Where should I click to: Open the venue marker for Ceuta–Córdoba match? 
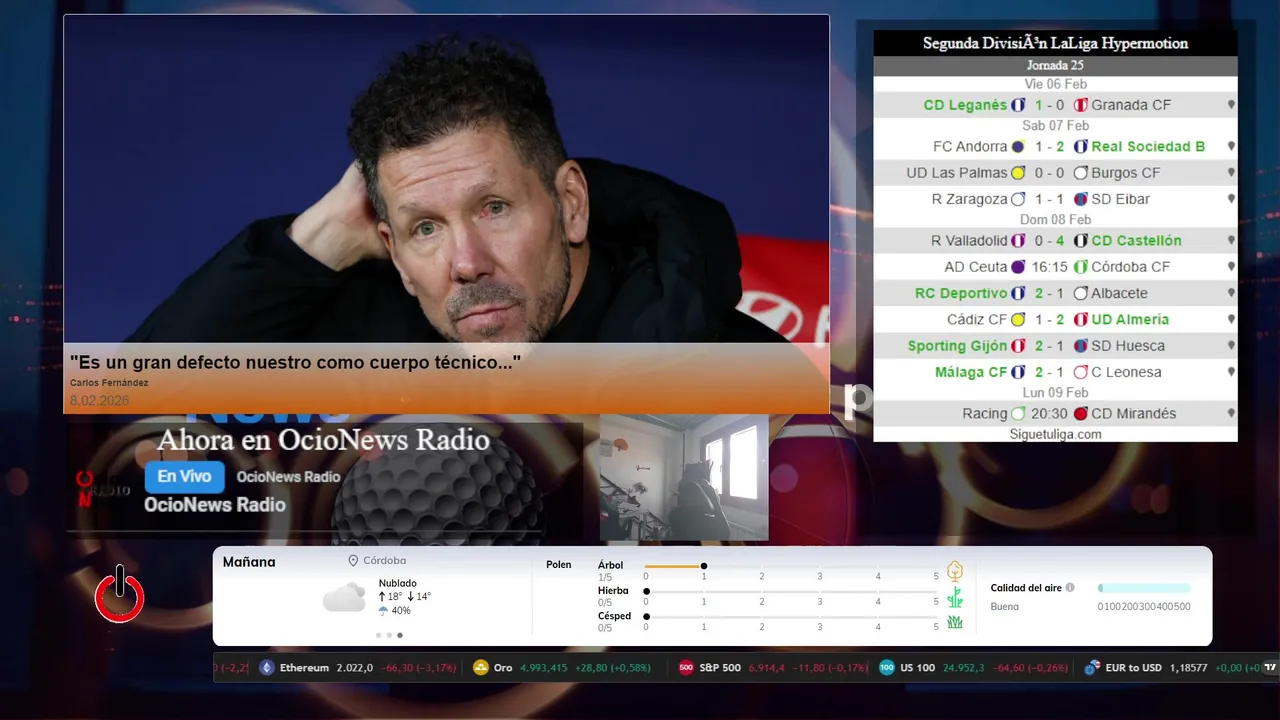(1231, 267)
